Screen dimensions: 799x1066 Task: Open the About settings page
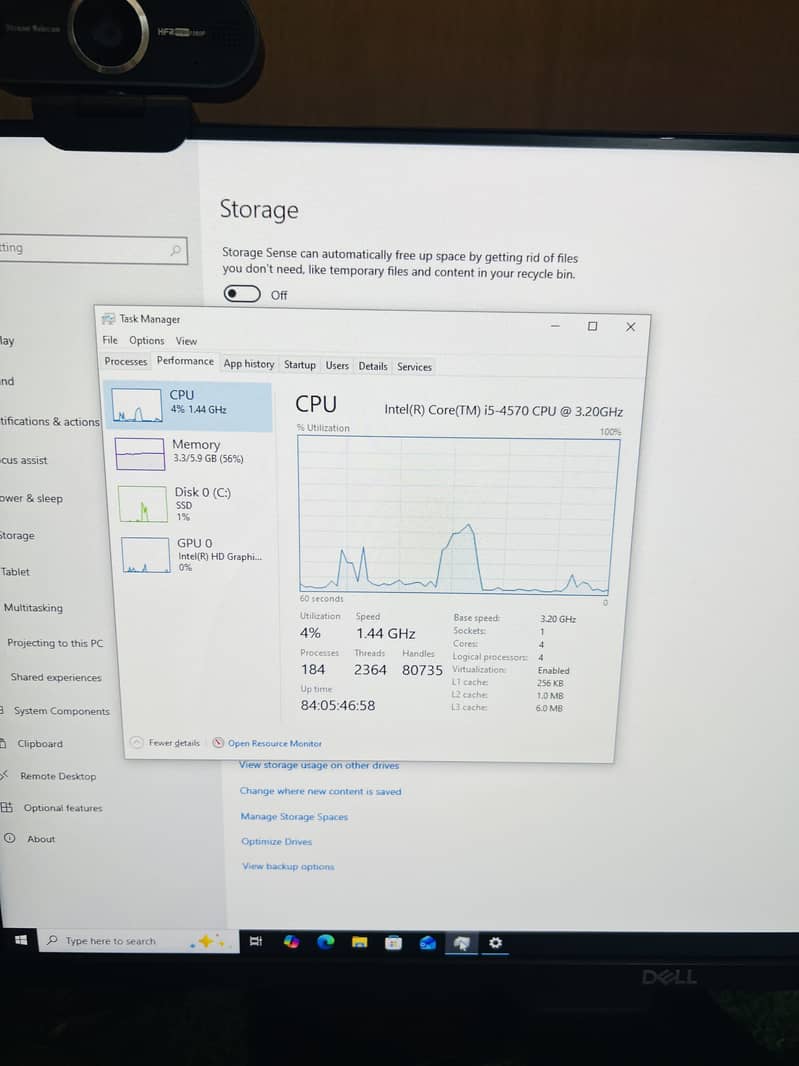(x=41, y=839)
